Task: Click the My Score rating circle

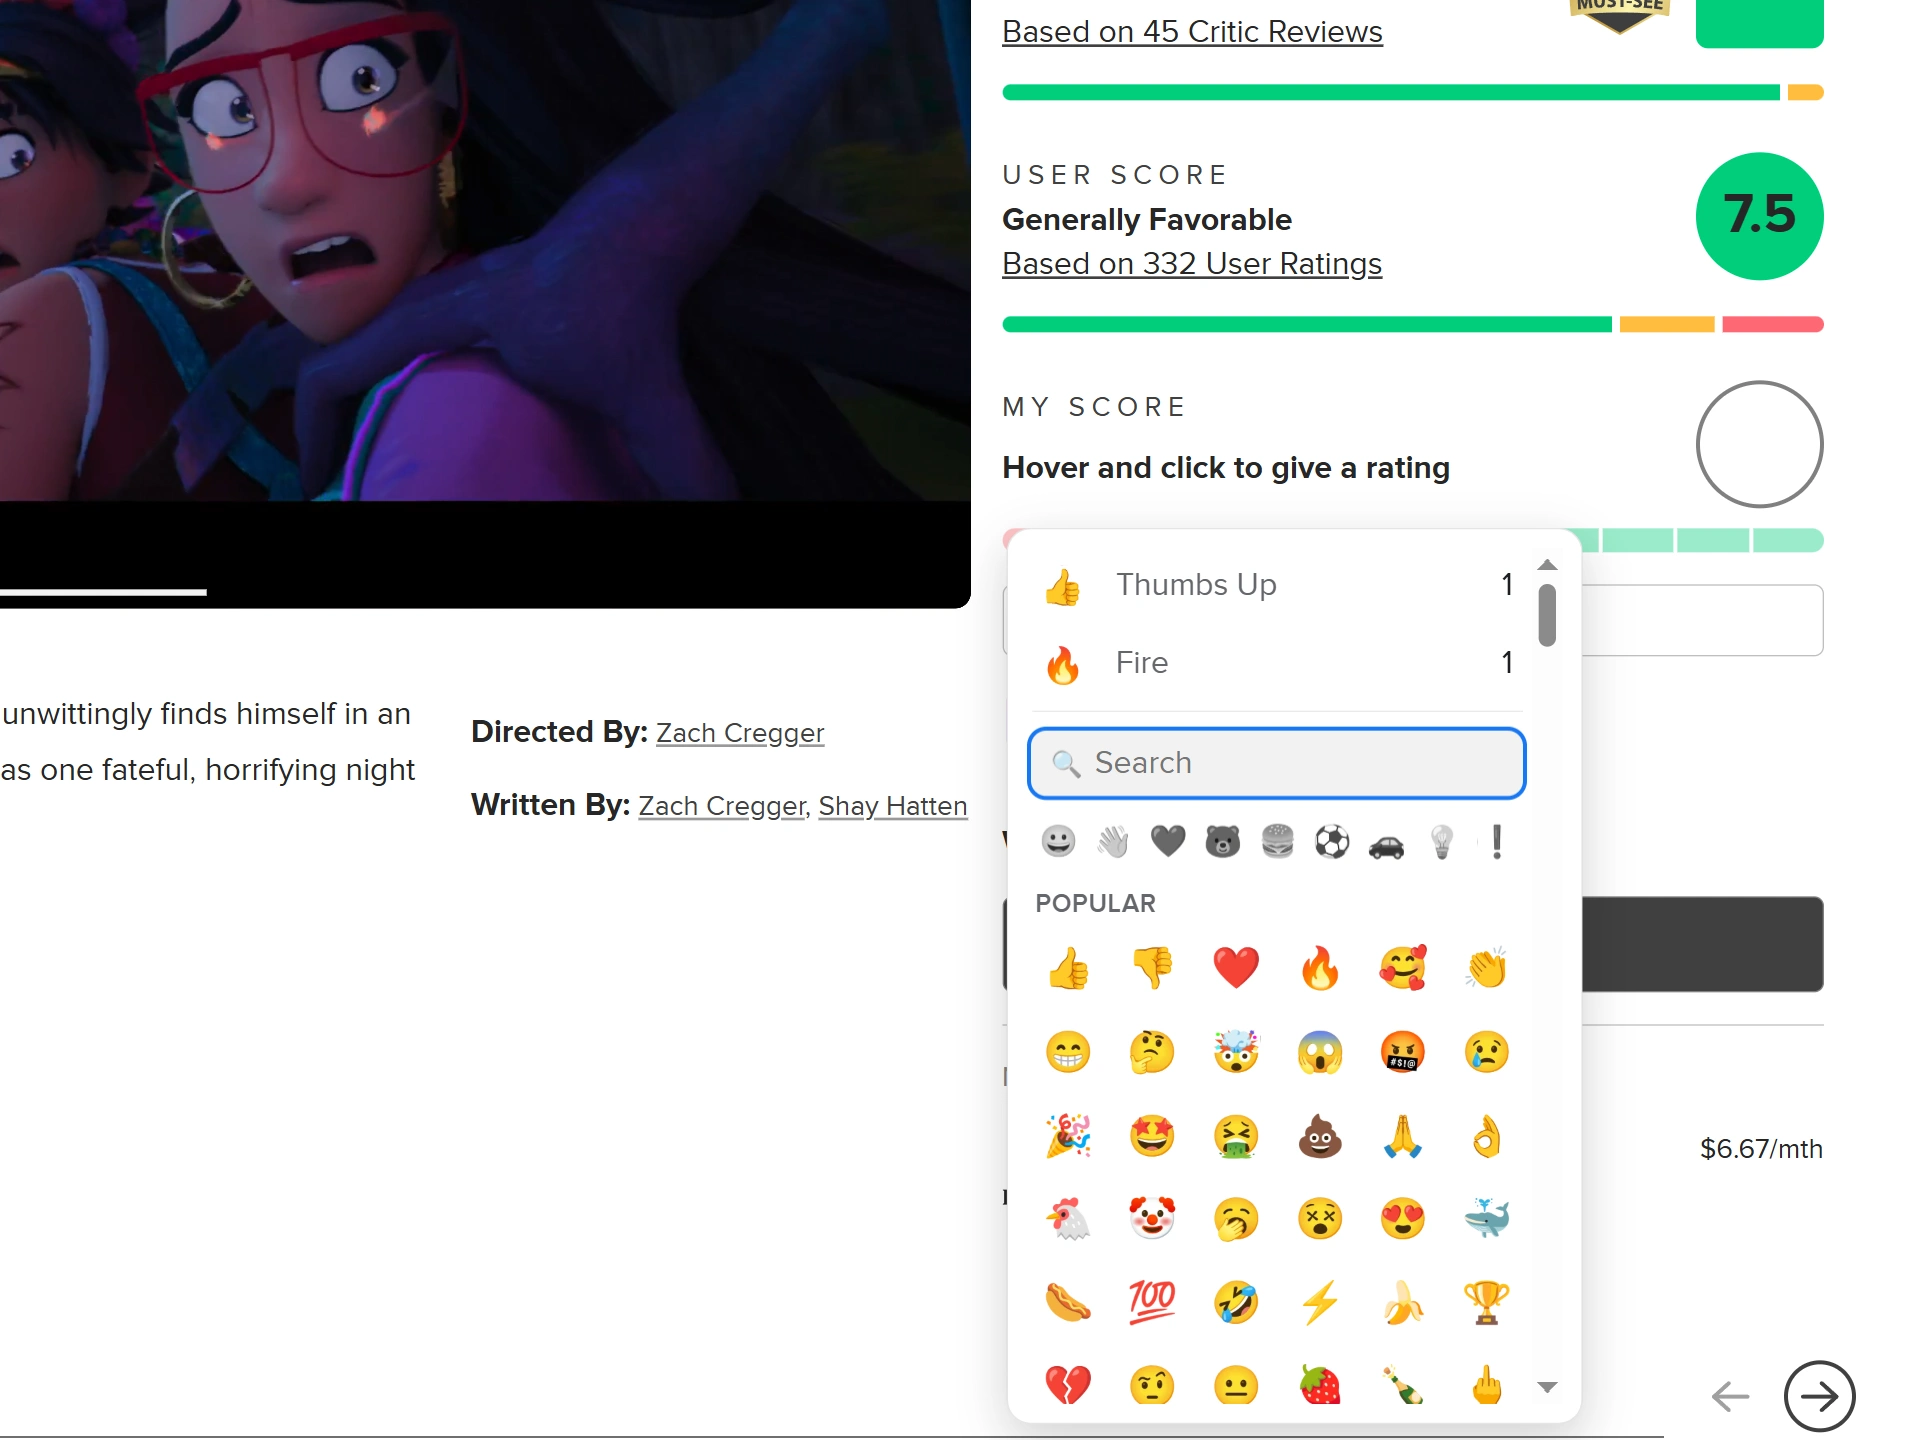Action: (1759, 444)
